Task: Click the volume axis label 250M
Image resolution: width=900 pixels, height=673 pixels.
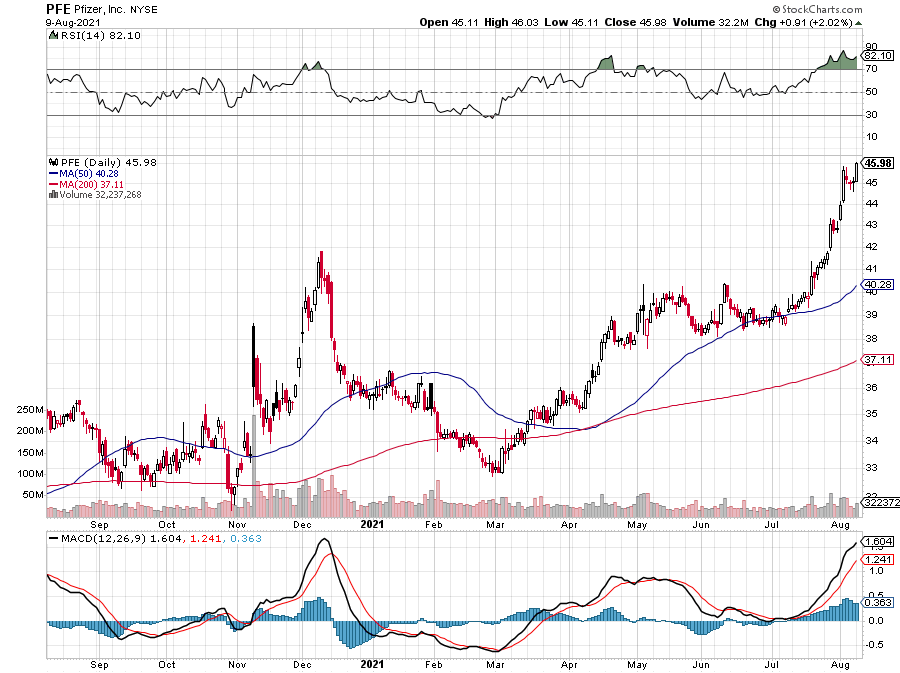Action: click(x=30, y=410)
